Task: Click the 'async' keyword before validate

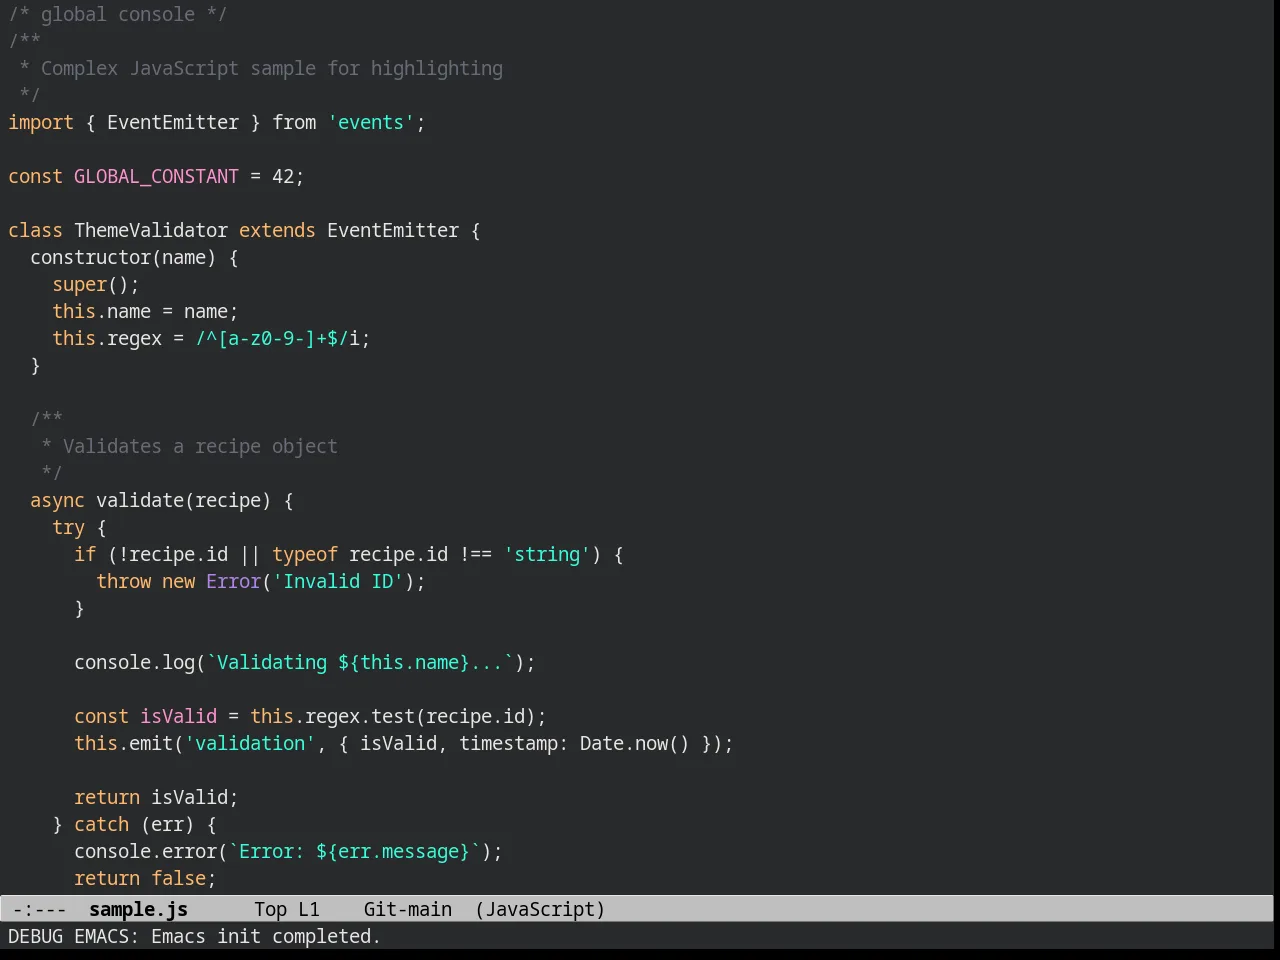Action: (57, 500)
